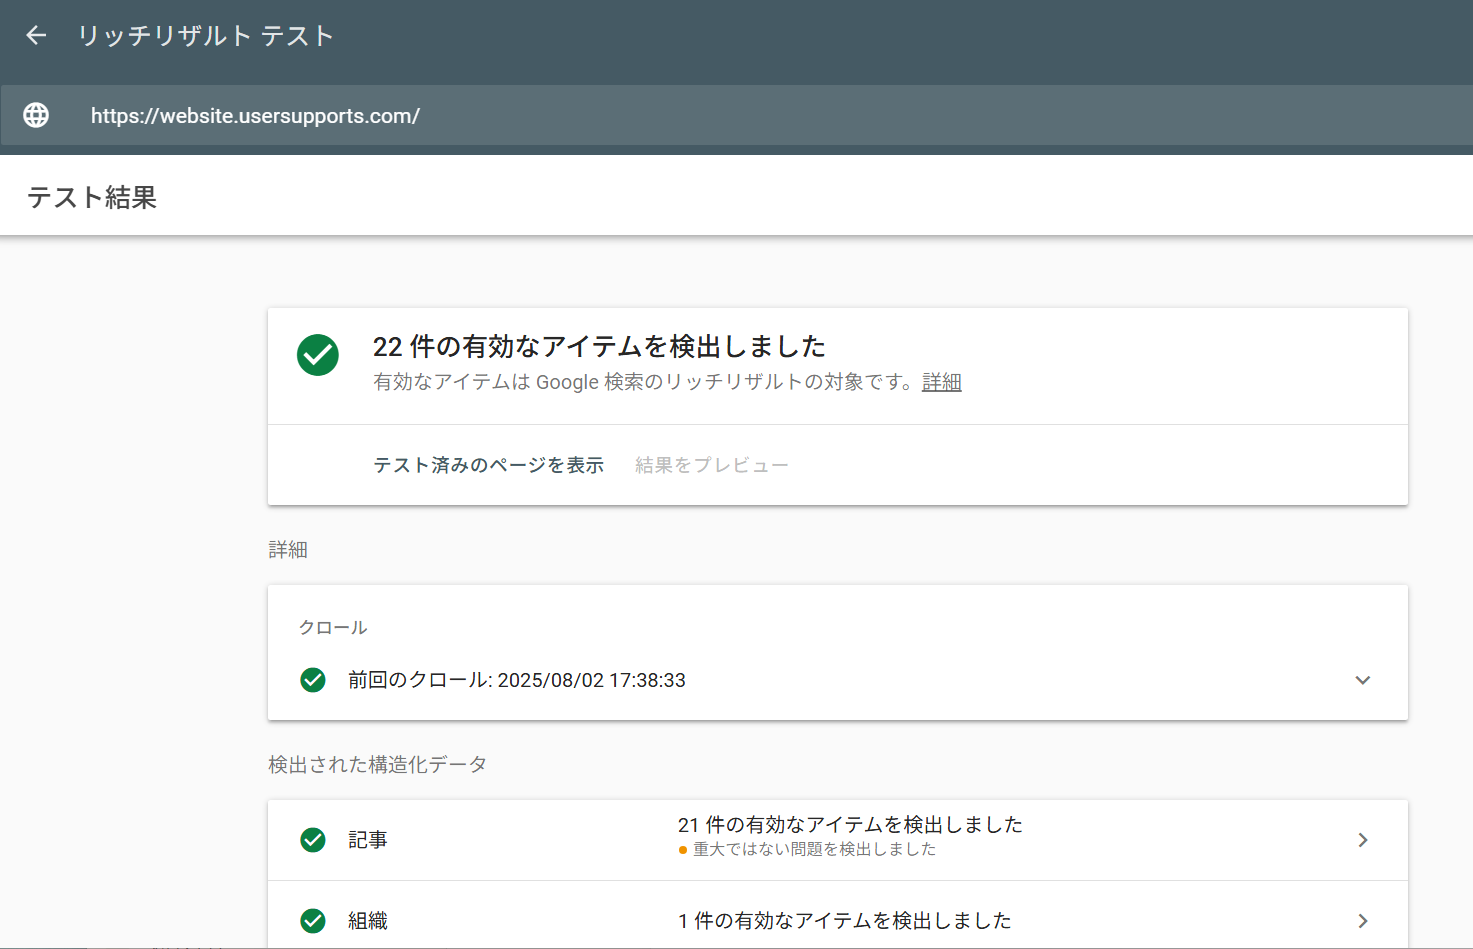Click the globe icon beside the URL
Viewport: 1473px width, 949px height.
tap(36, 115)
